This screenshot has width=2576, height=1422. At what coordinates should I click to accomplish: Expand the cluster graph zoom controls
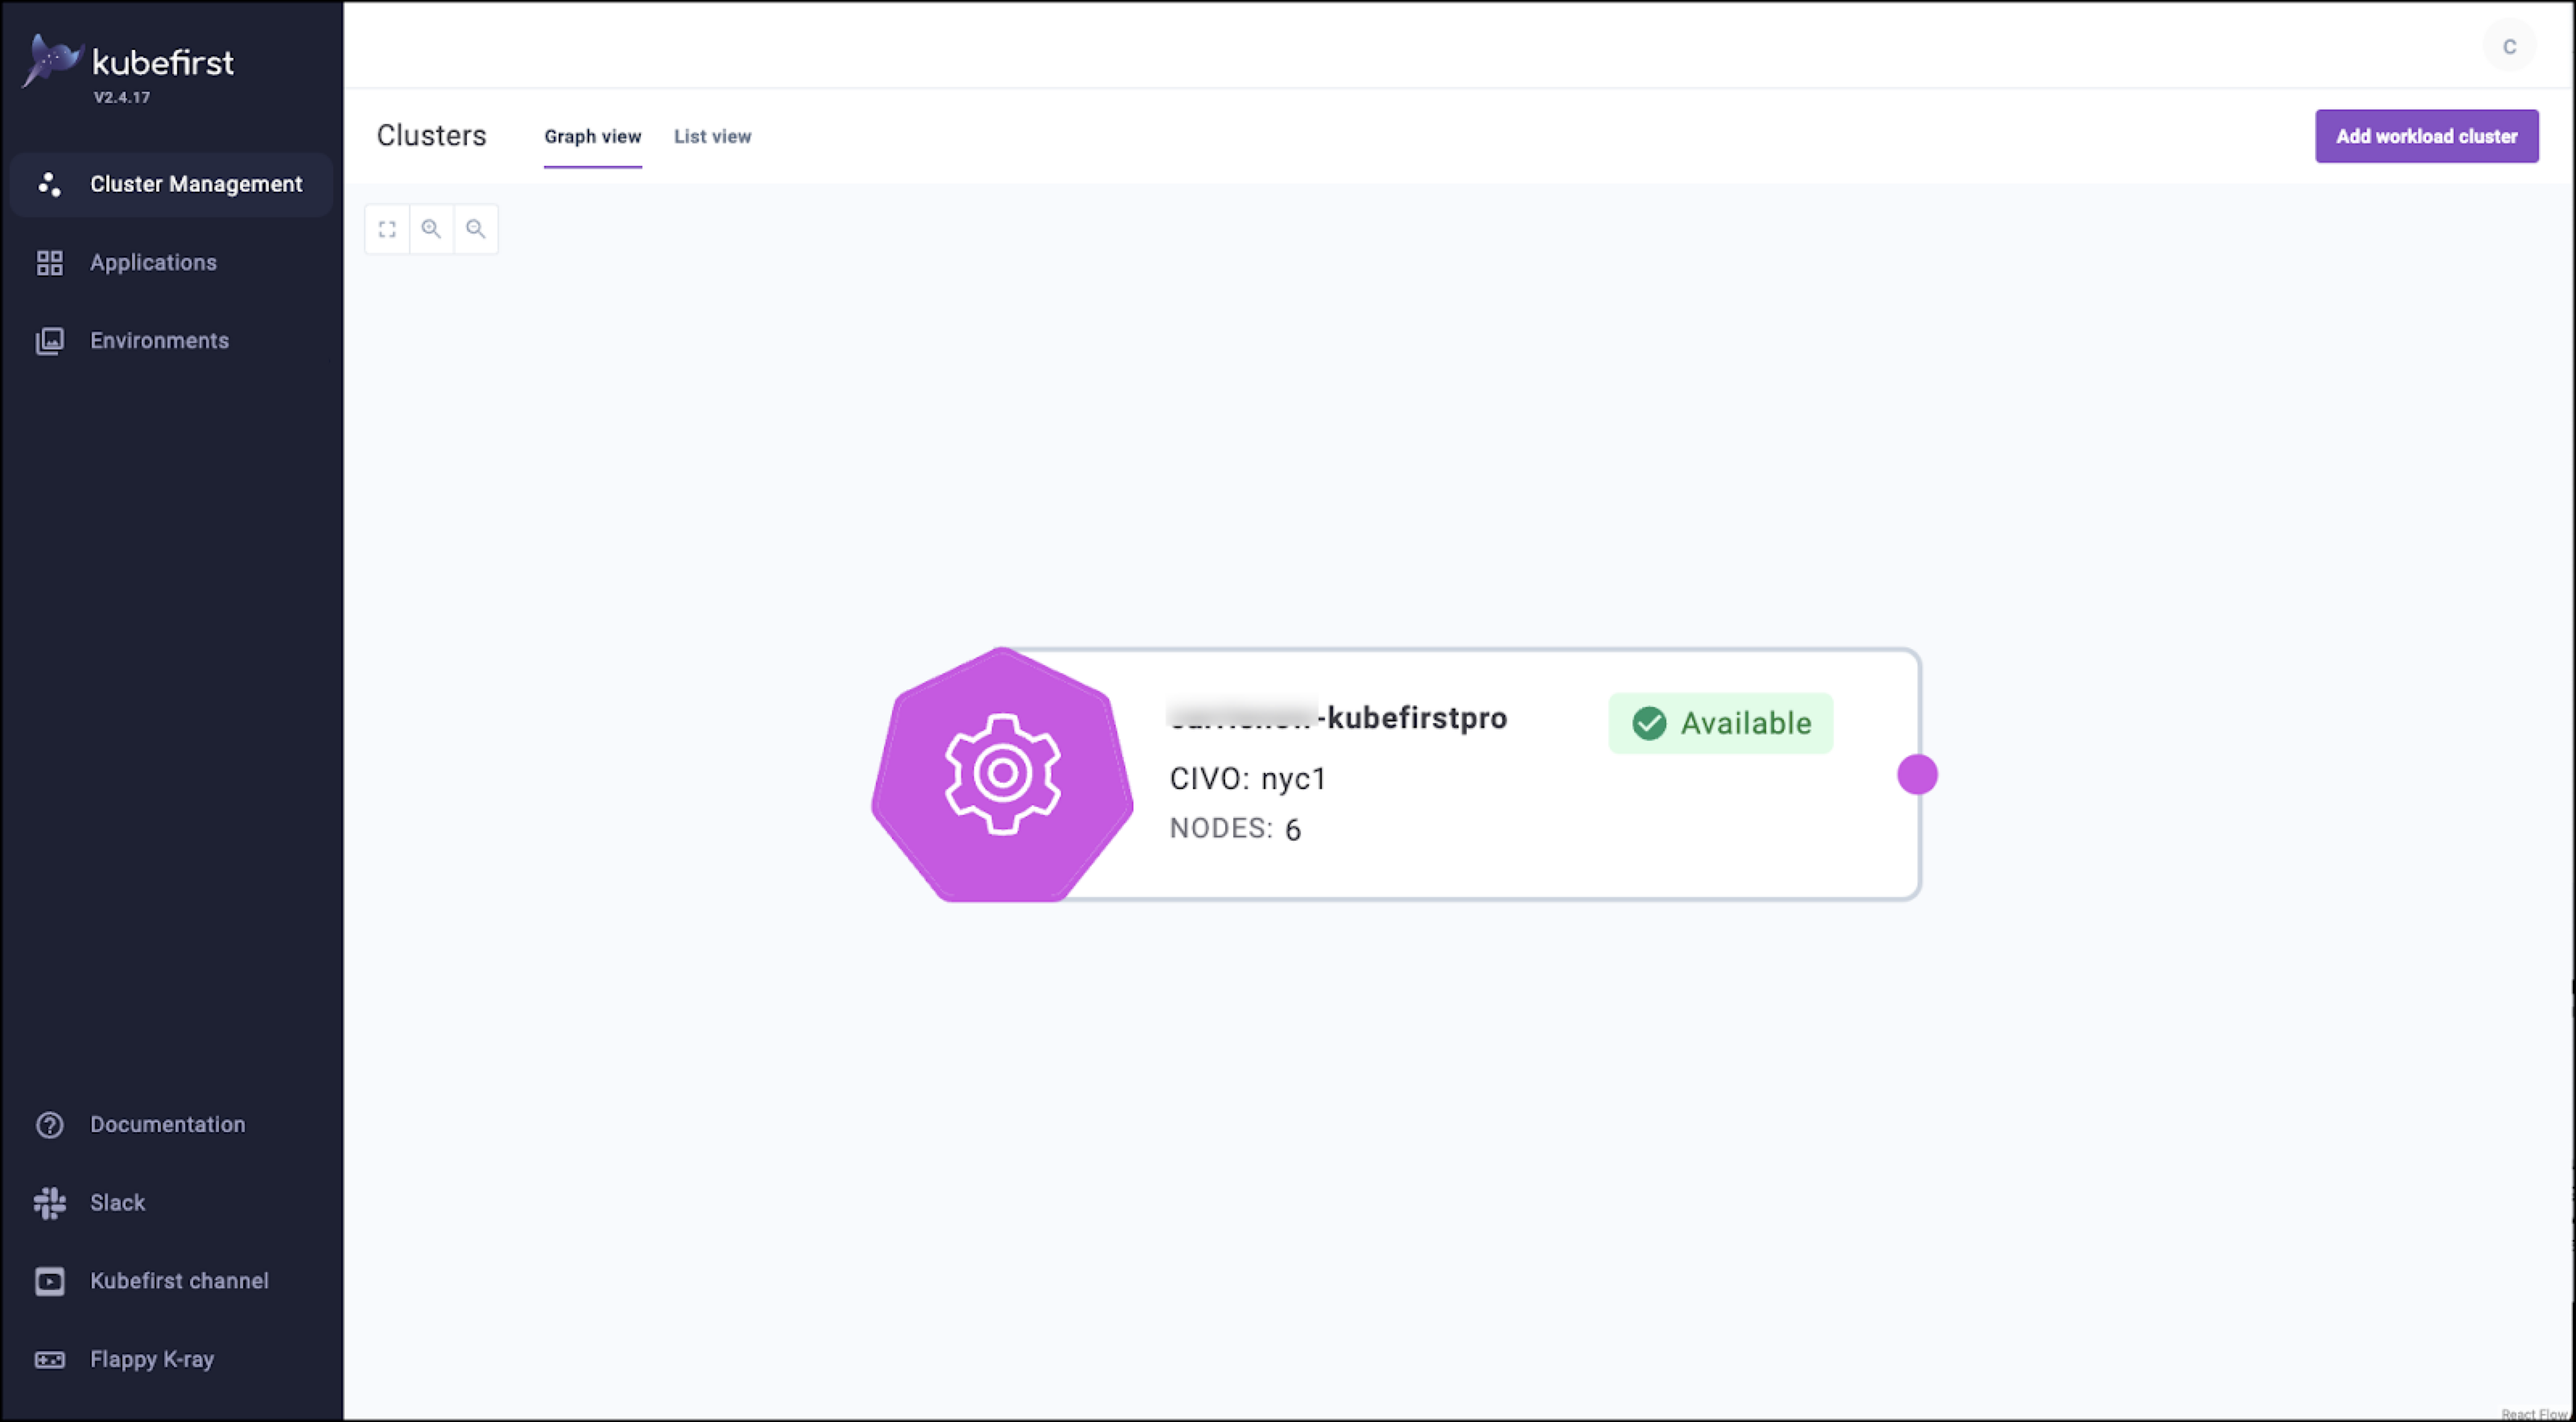[385, 229]
